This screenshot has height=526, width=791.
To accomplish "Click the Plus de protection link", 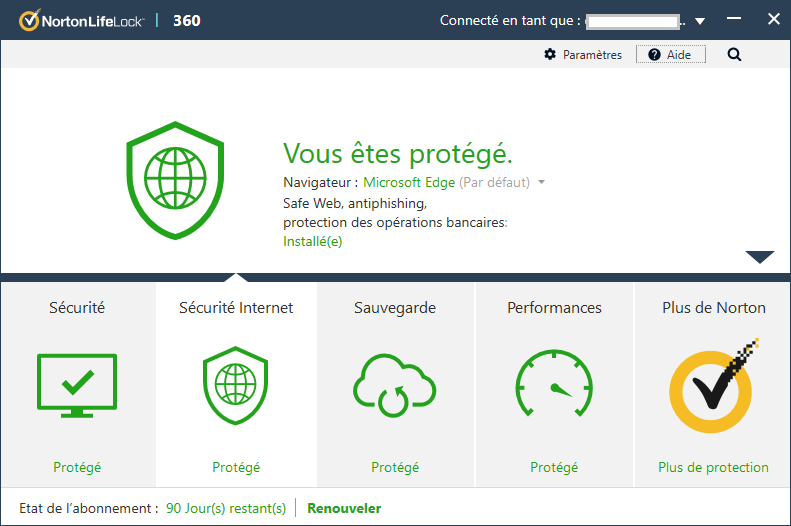I will pos(713,467).
